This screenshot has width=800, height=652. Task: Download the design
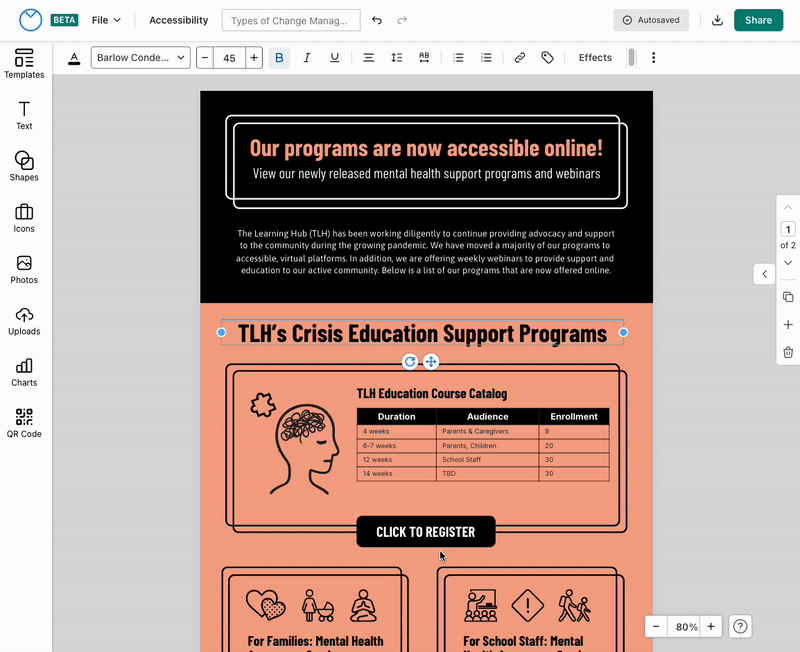[717, 20]
